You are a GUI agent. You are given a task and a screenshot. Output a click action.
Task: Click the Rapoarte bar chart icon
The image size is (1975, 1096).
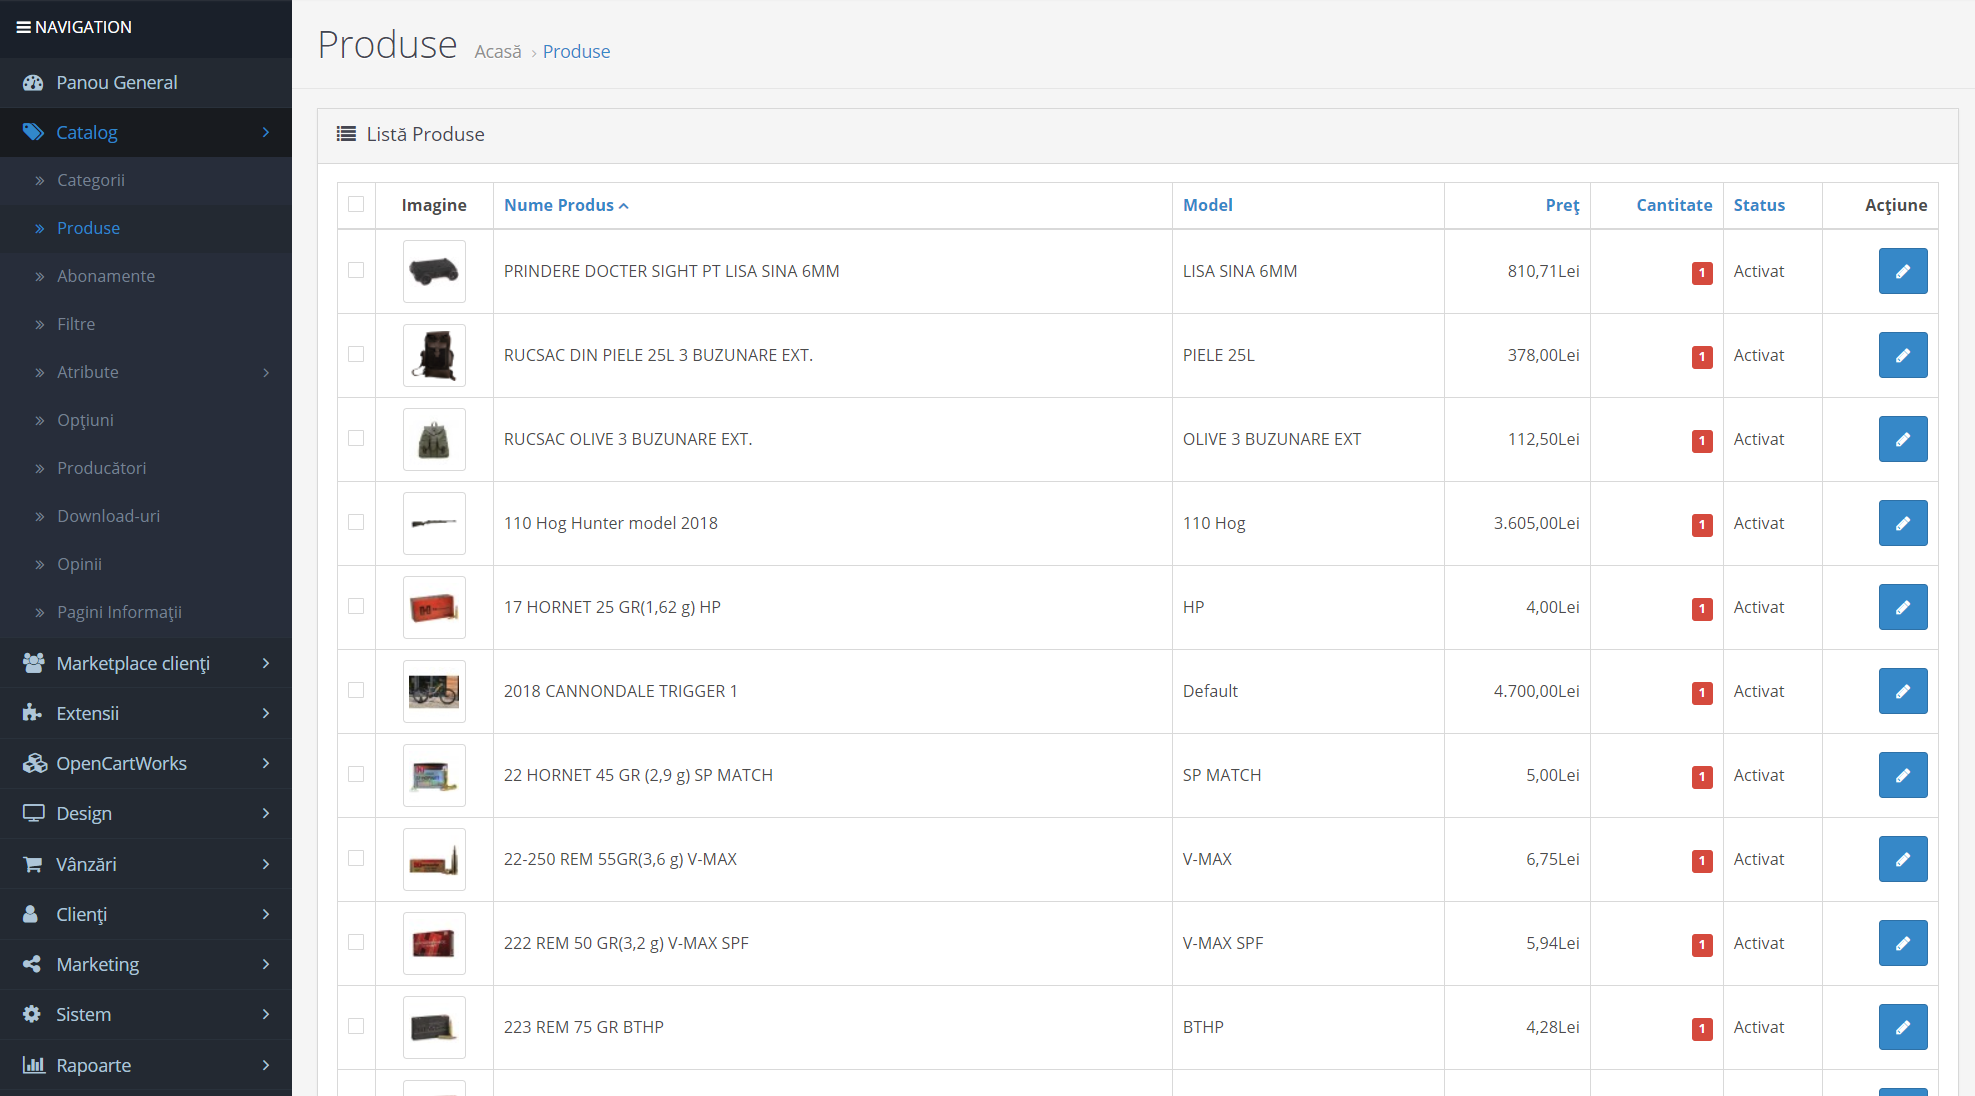coord(33,1065)
